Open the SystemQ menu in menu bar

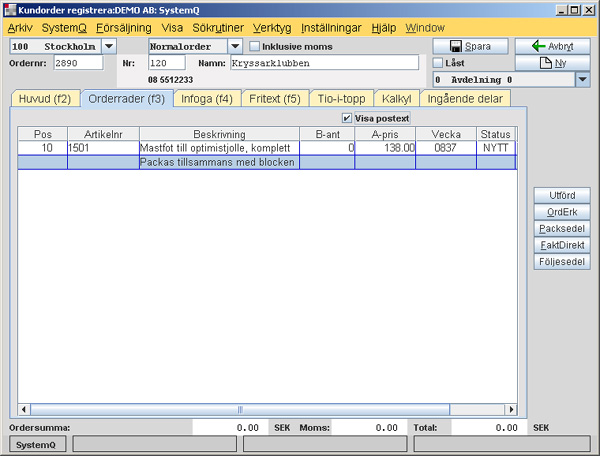pyautogui.click(x=64, y=28)
